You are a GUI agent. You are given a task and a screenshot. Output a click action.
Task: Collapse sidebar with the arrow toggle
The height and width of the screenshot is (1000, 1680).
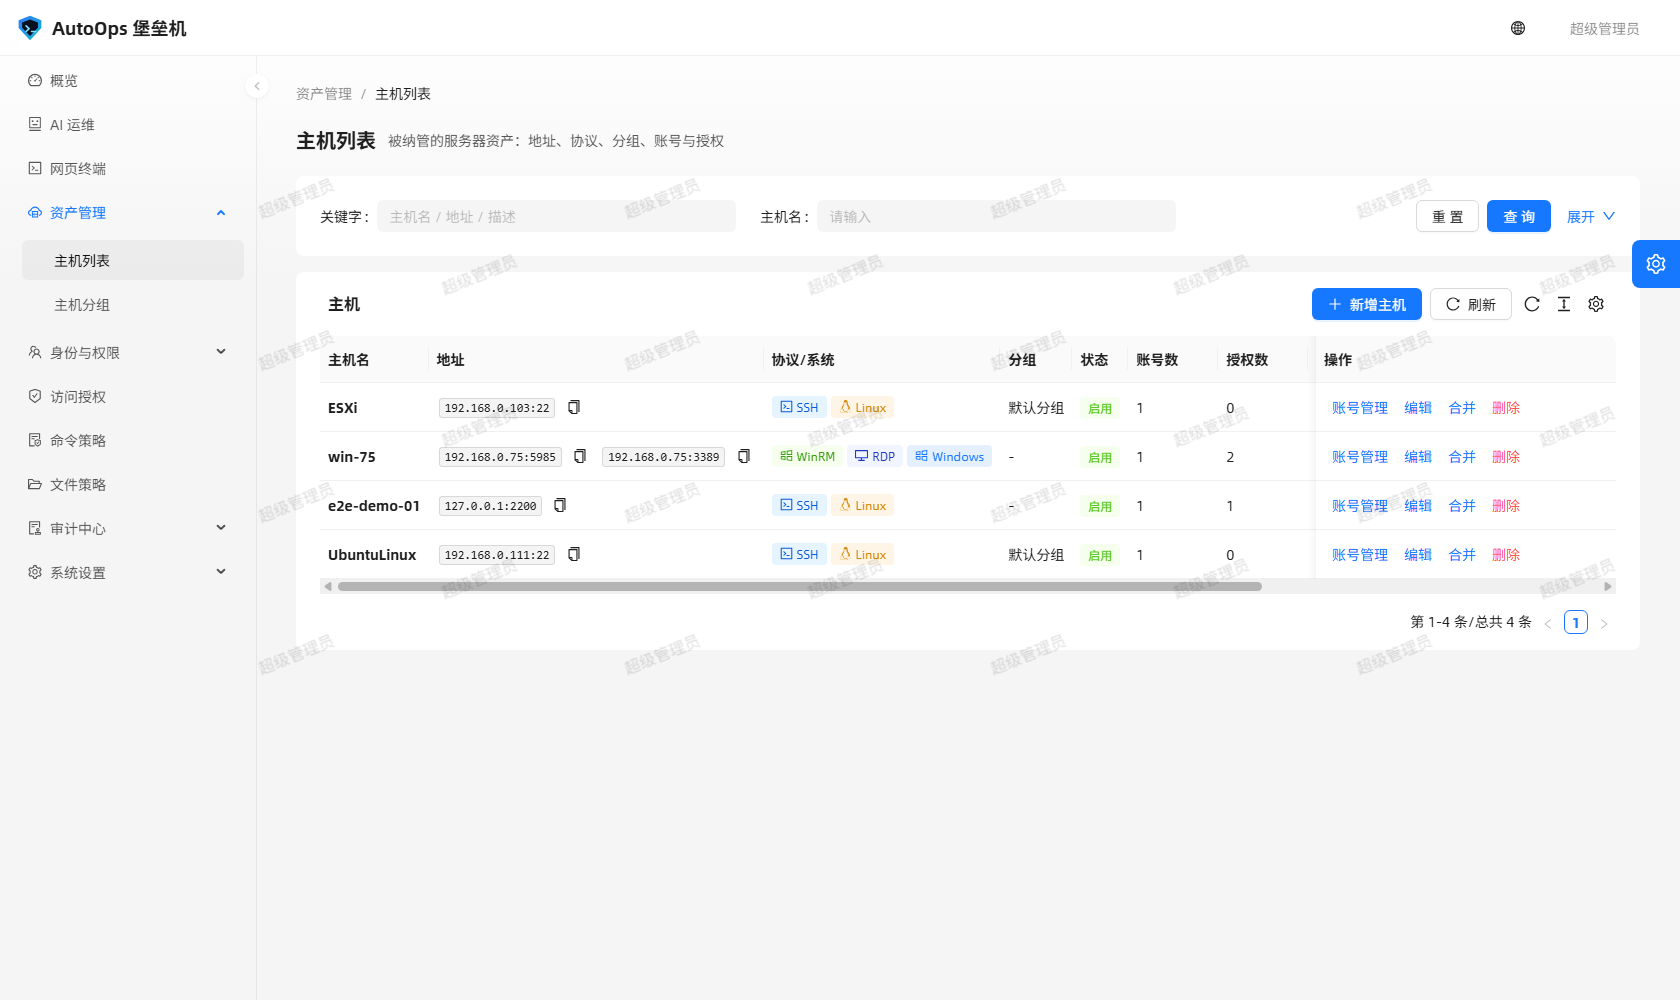click(x=257, y=86)
